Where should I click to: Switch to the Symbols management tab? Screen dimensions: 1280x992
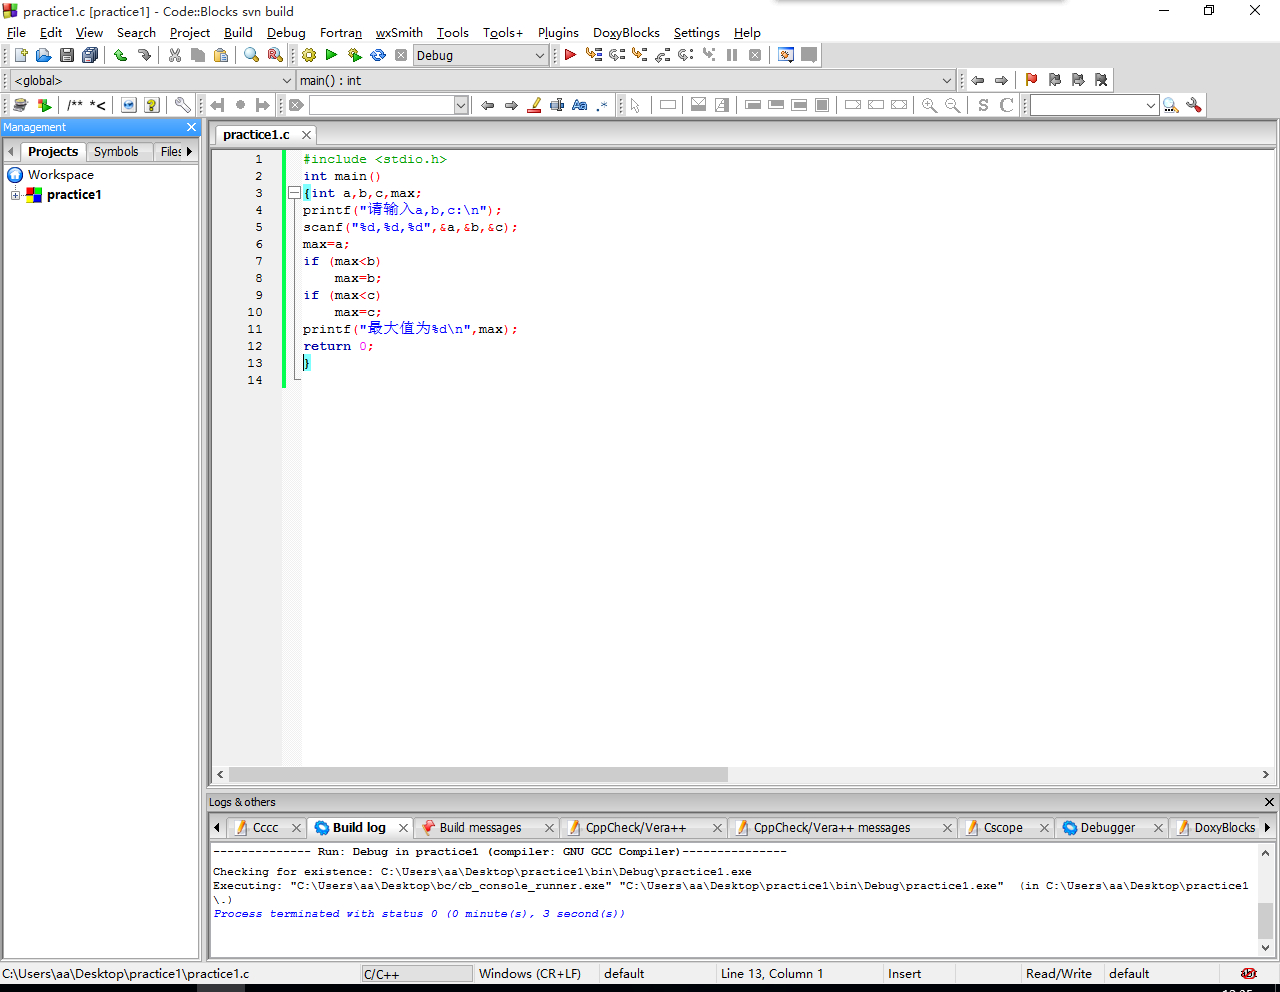116,152
